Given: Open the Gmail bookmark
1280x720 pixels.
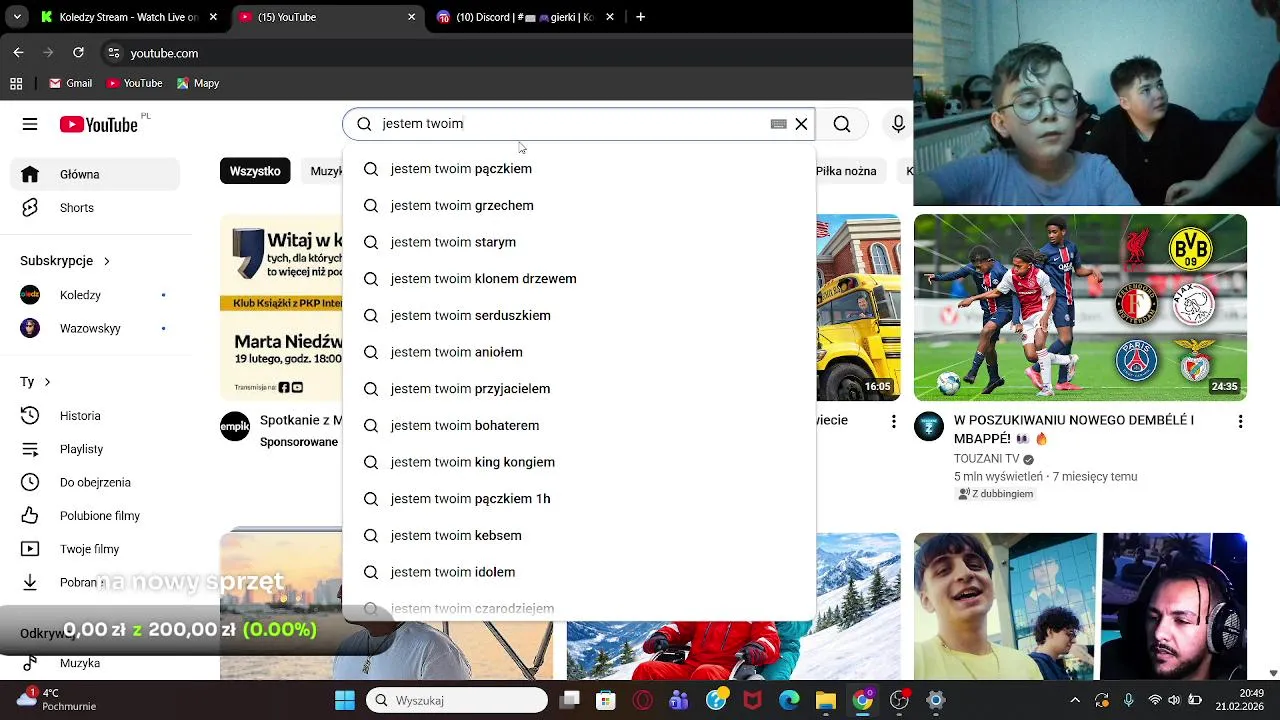Looking at the screenshot, I should 70,83.
